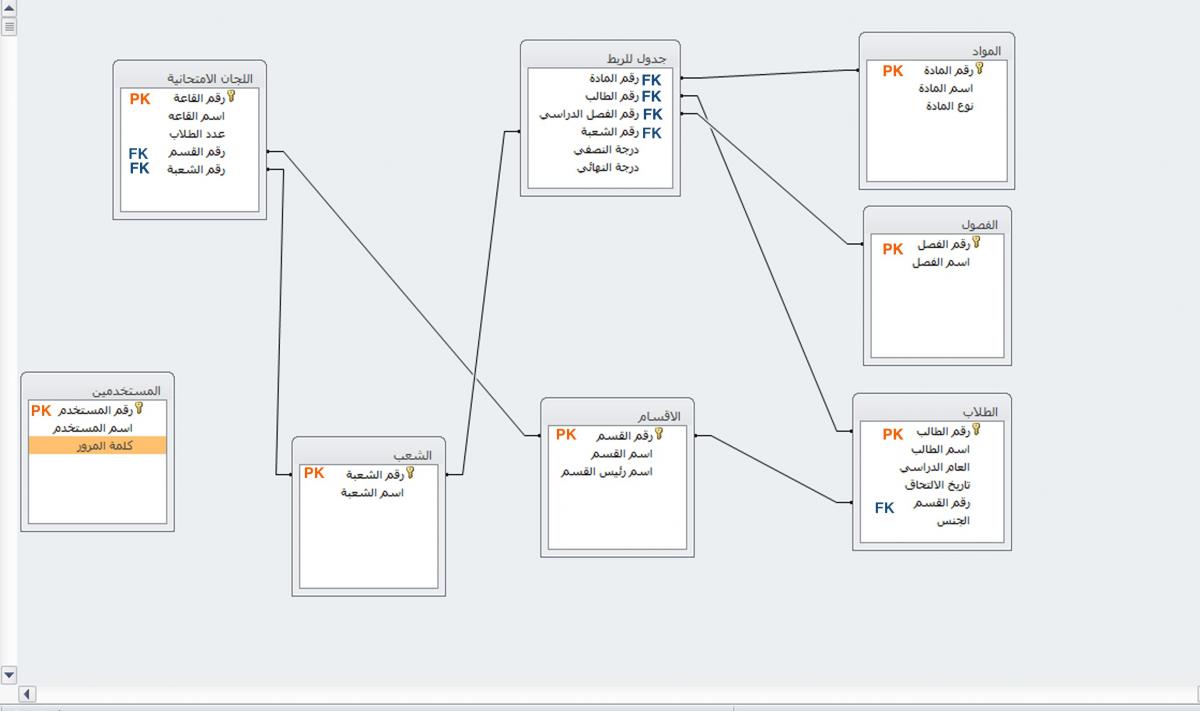This screenshot has height=711, width=1200.
Task: Select the highlighted كلمة المرور field
Action: click(x=98, y=446)
